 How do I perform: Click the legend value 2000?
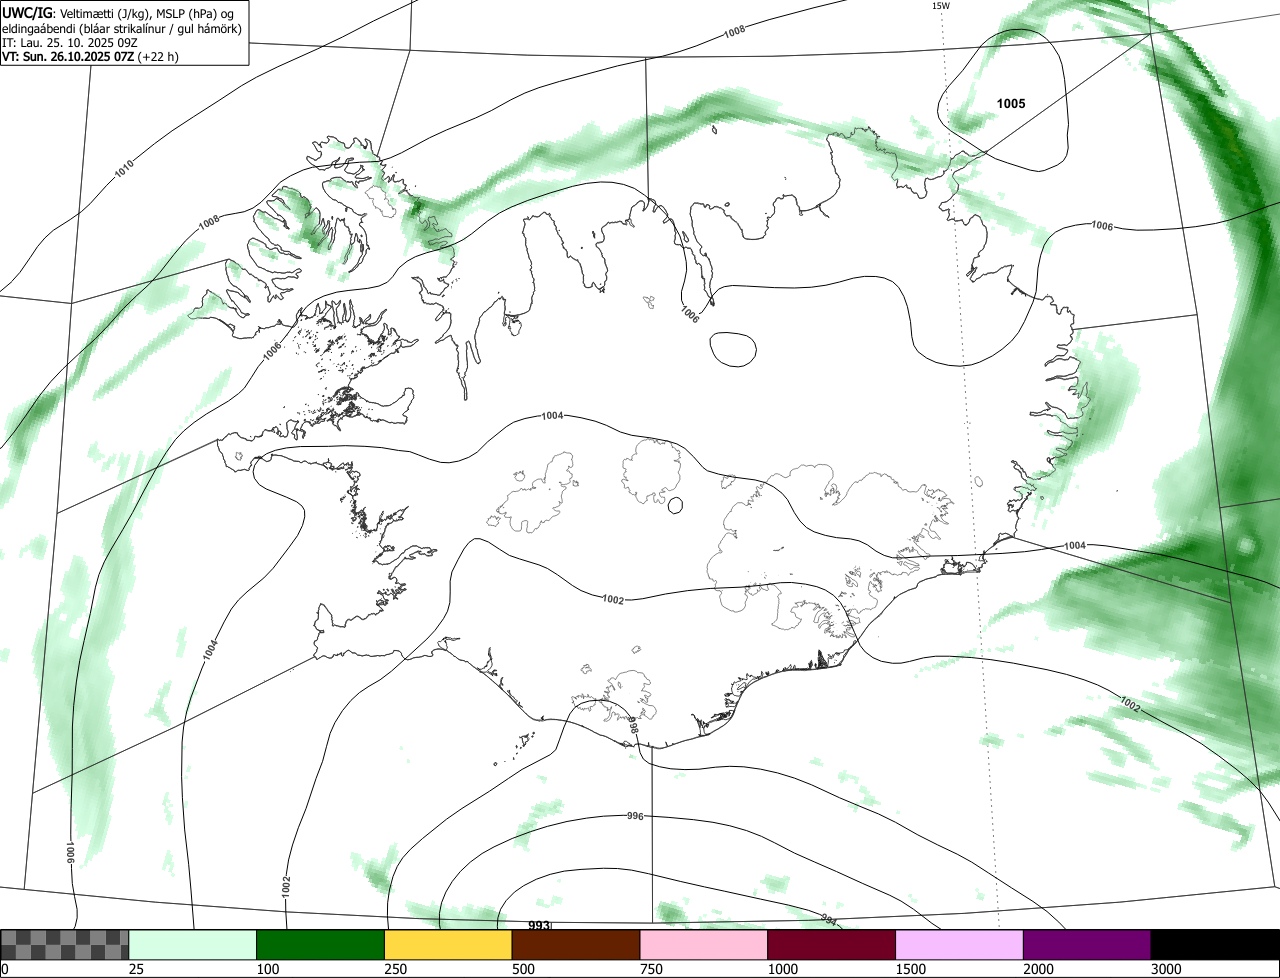pyautogui.click(x=1038, y=969)
